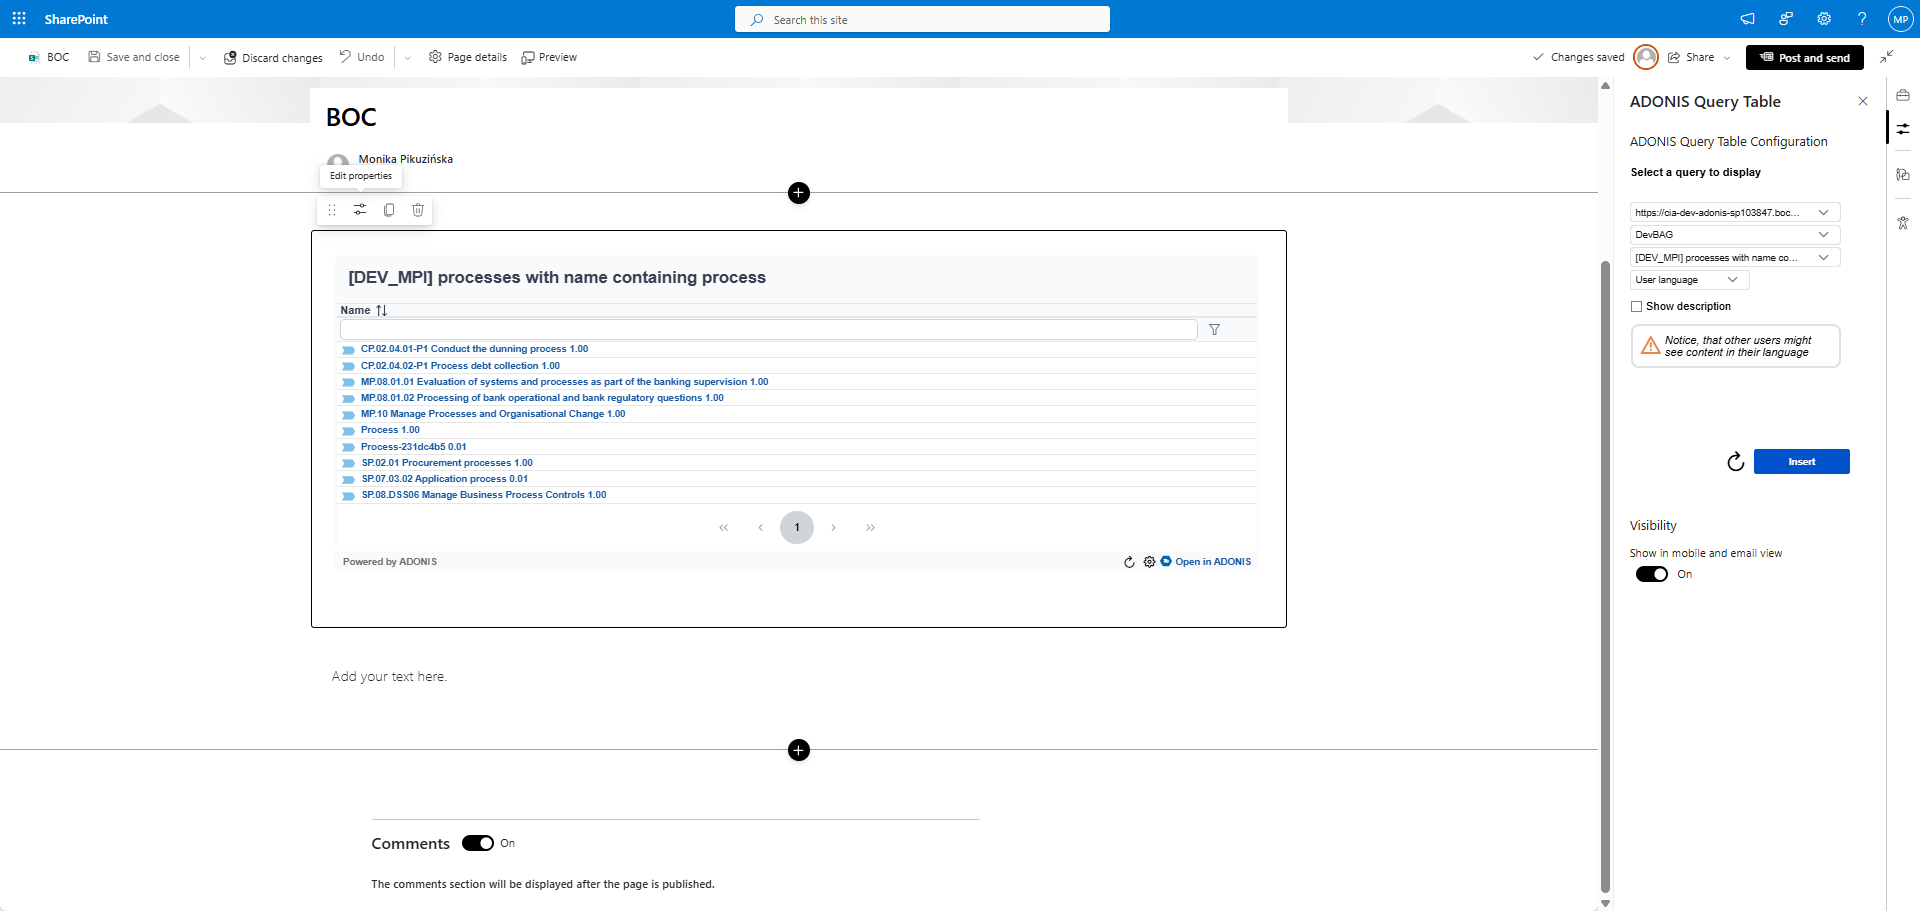Click the settings gear in table footer
The width and height of the screenshot is (1920, 911).
click(x=1149, y=562)
